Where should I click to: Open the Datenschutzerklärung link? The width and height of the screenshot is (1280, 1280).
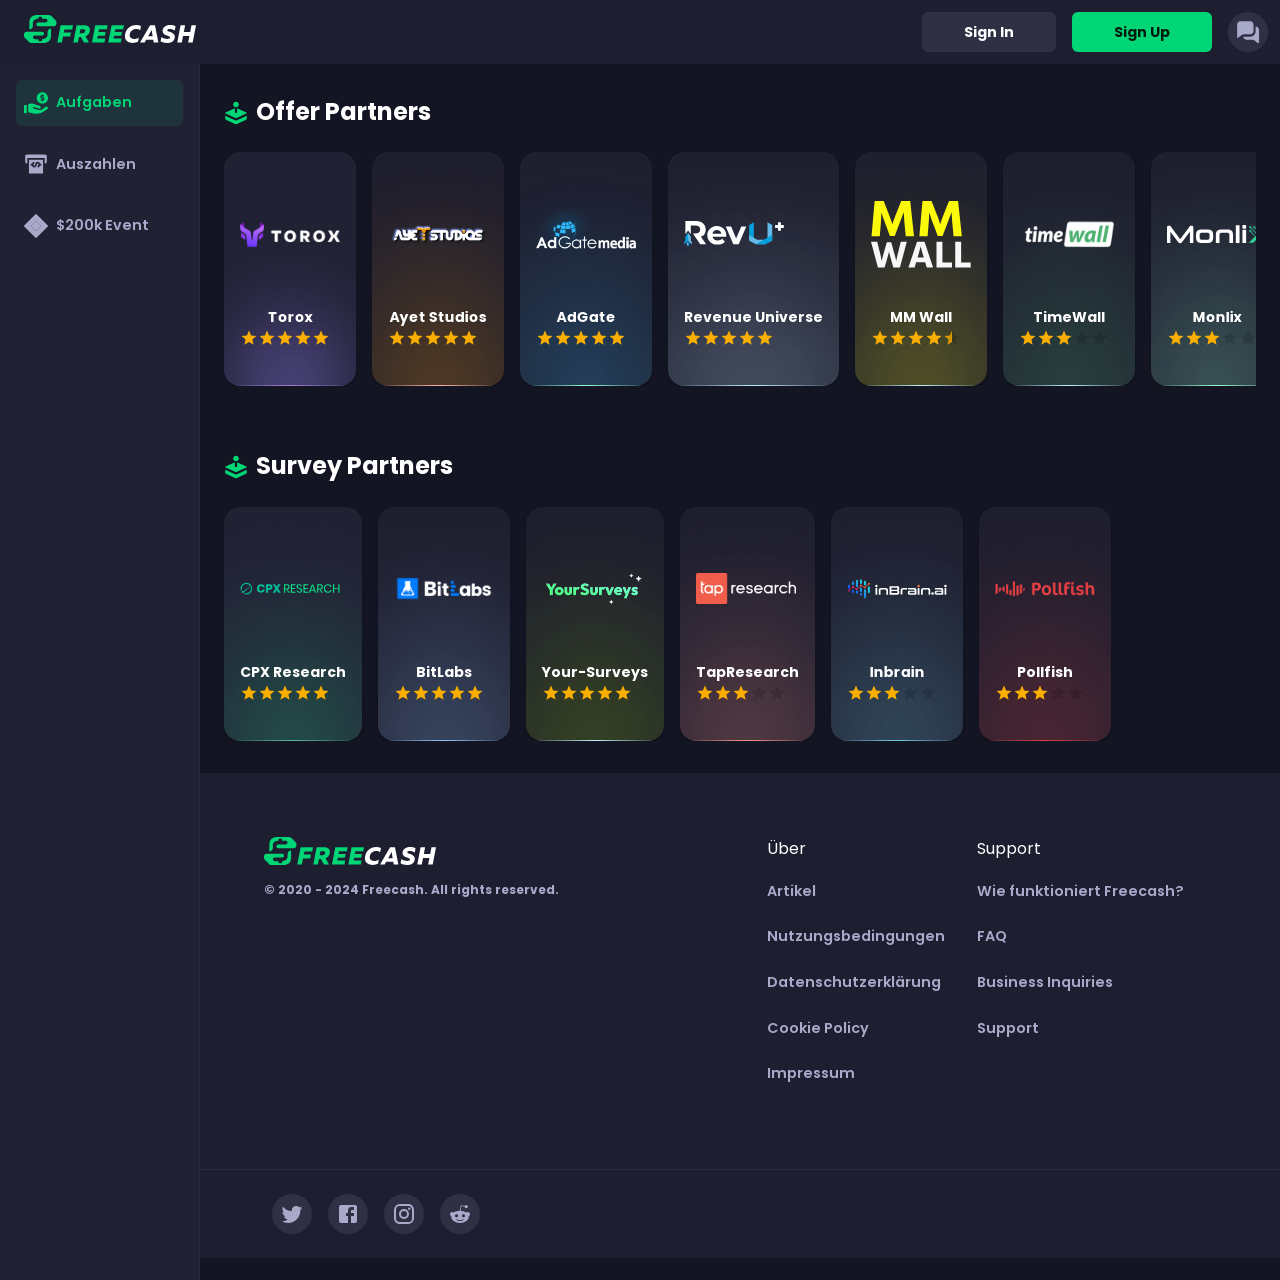[x=854, y=982]
